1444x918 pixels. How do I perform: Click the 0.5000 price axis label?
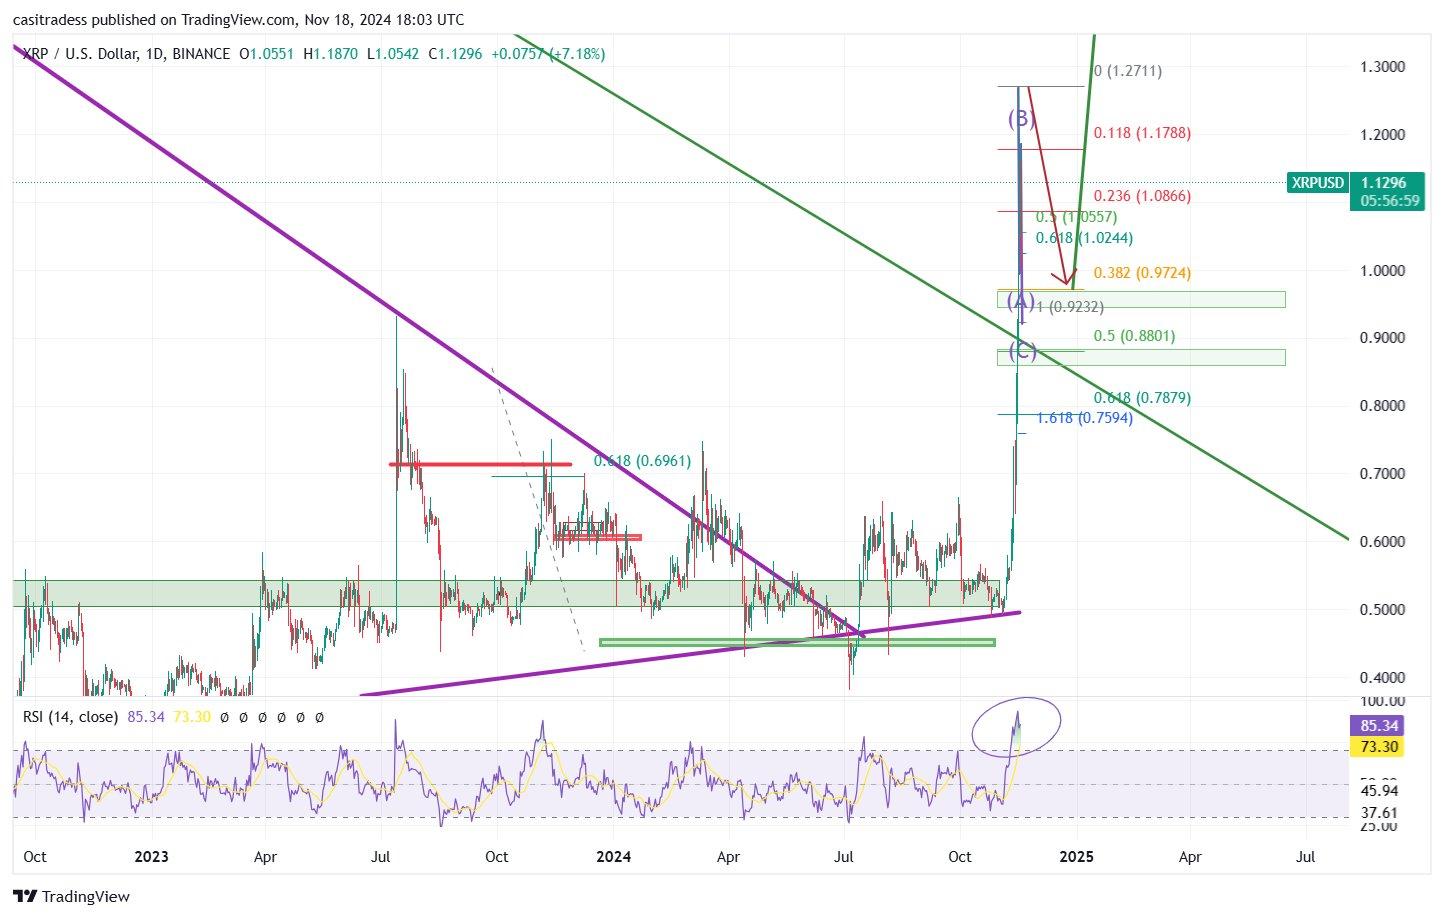click(1382, 609)
